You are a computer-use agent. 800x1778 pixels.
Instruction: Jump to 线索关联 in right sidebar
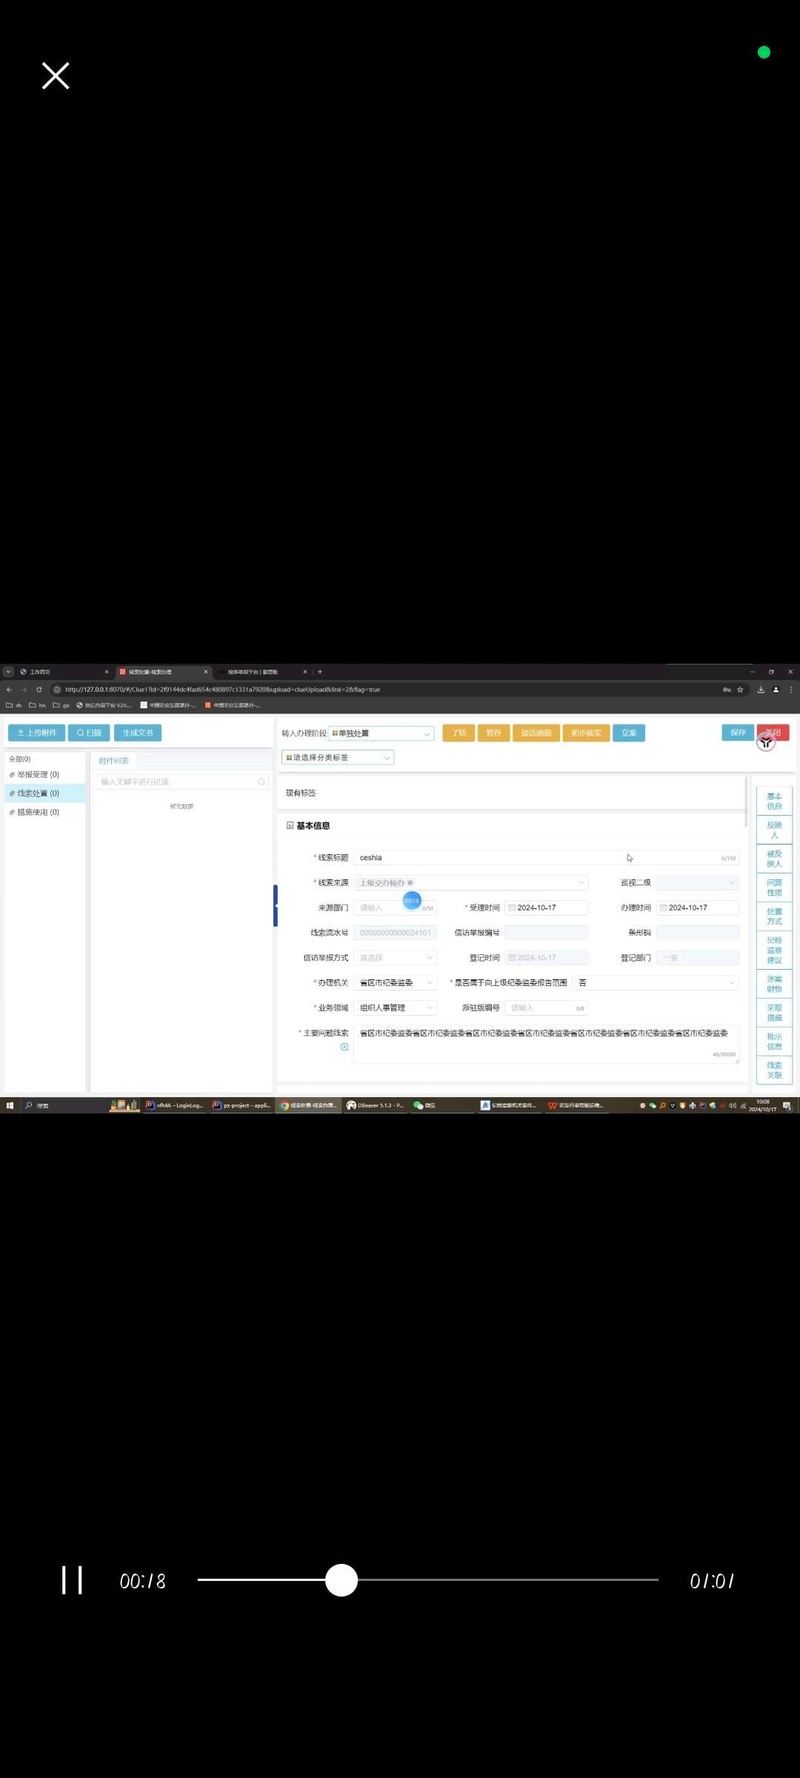pos(774,1070)
